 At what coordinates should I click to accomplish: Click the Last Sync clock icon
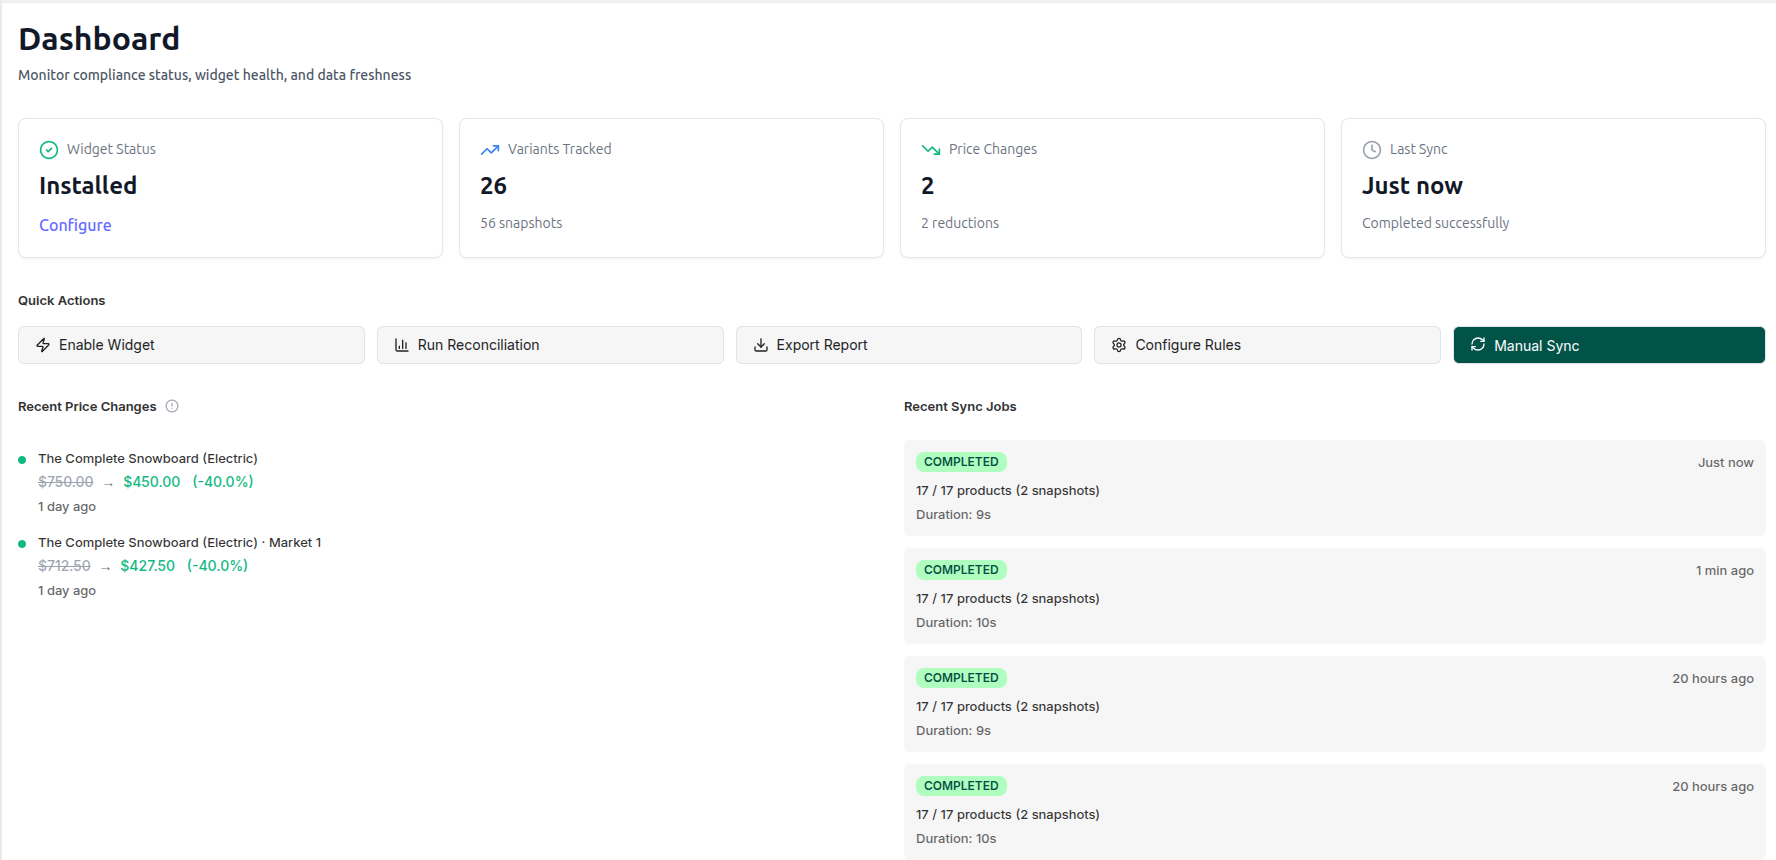(x=1371, y=150)
